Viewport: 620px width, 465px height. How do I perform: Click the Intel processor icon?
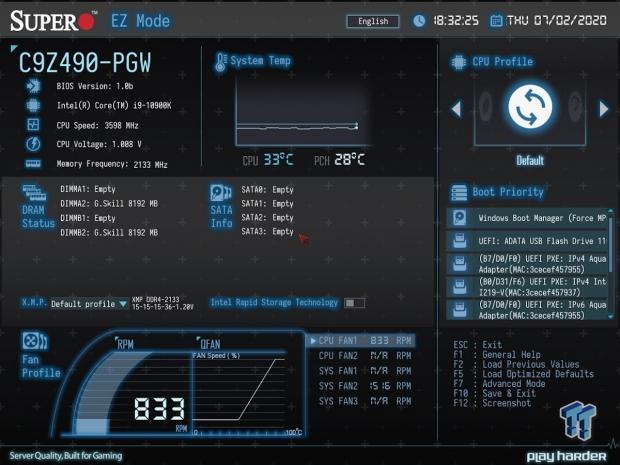coord(33,105)
